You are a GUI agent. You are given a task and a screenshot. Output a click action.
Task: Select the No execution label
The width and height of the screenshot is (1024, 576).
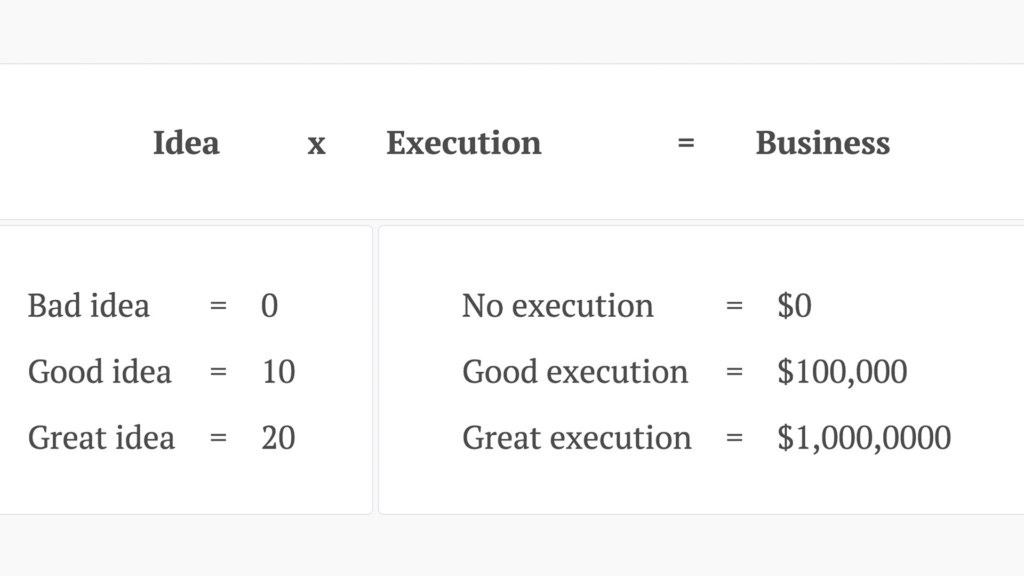click(x=558, y=306)
